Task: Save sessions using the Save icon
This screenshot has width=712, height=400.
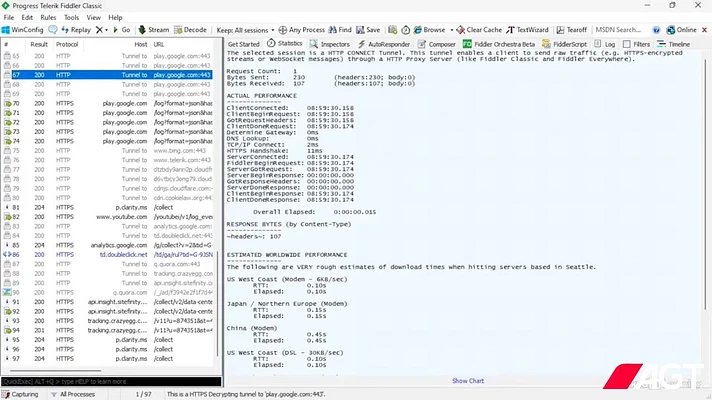Action: point(368,30)
